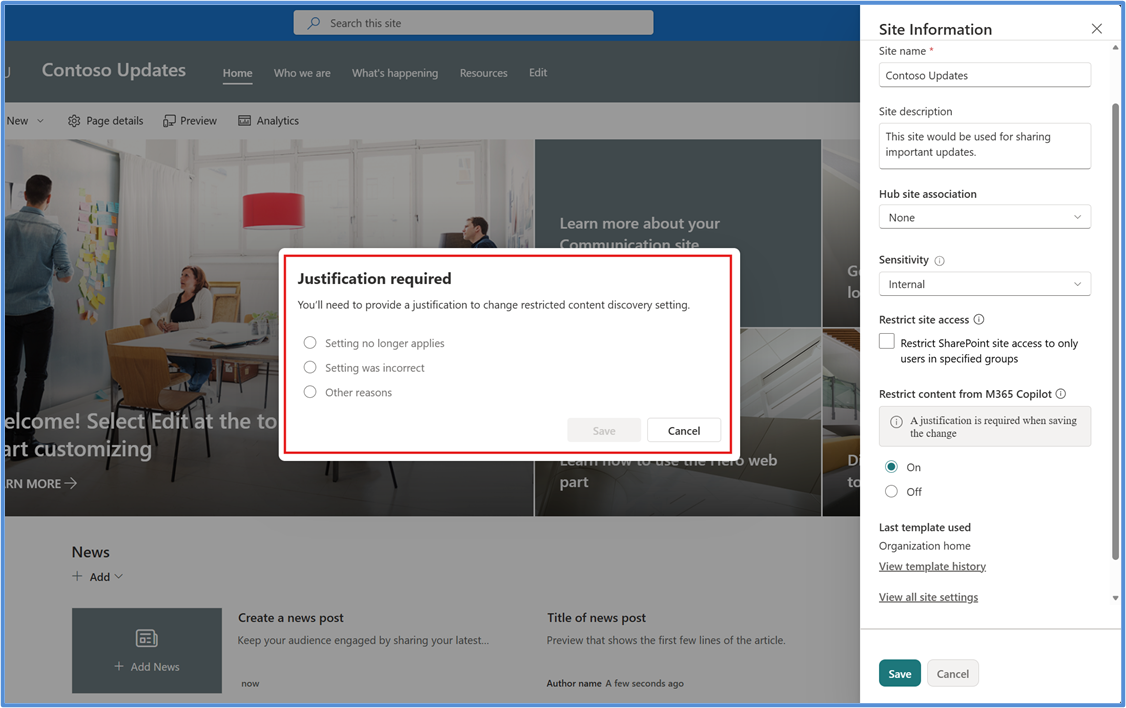Open the Sensitivity dropdown showing Internal

984,284
